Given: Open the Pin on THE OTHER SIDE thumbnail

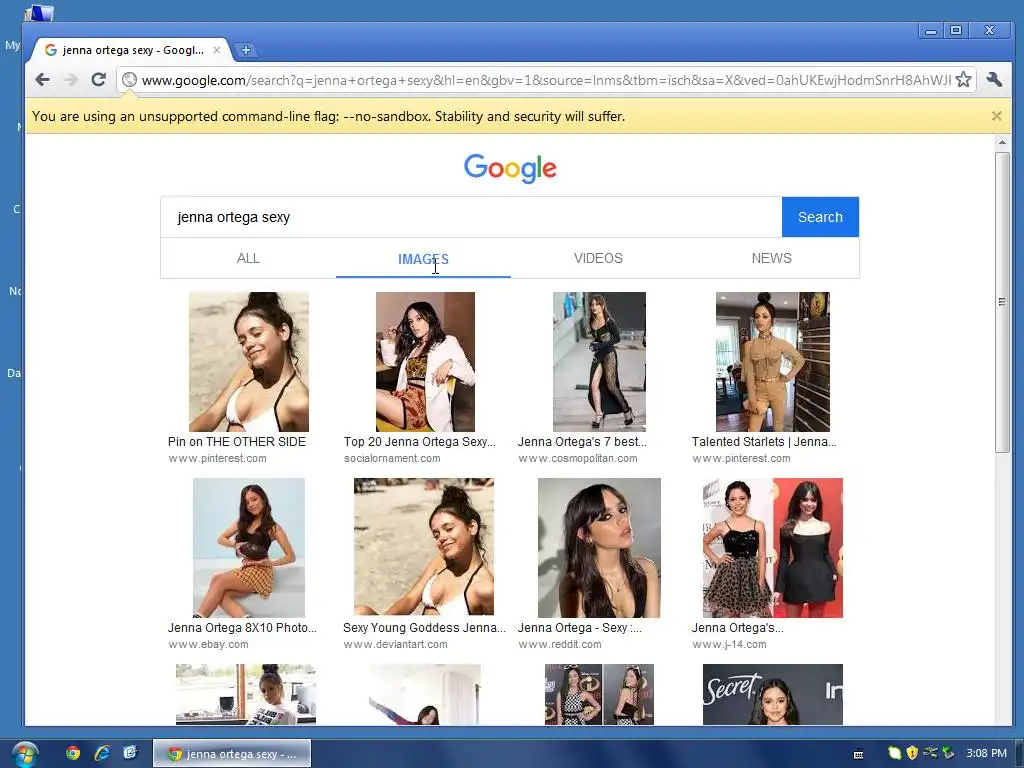Looking at the screenshot, I should pyautogui.click(x=249, y=361).
